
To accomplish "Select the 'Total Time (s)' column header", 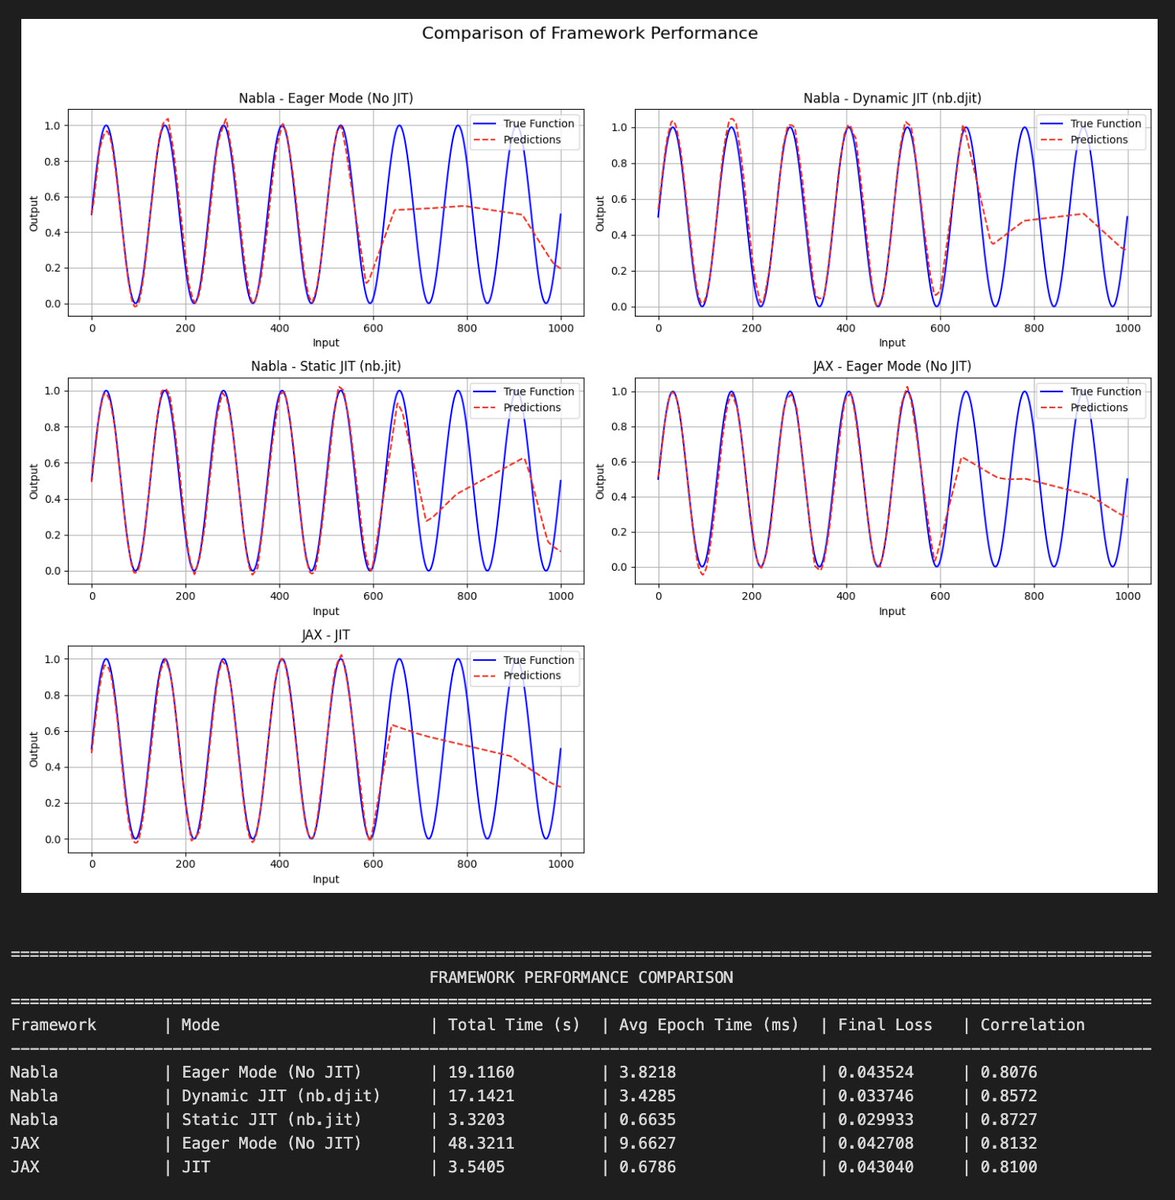I will (x=514, y=1025).
